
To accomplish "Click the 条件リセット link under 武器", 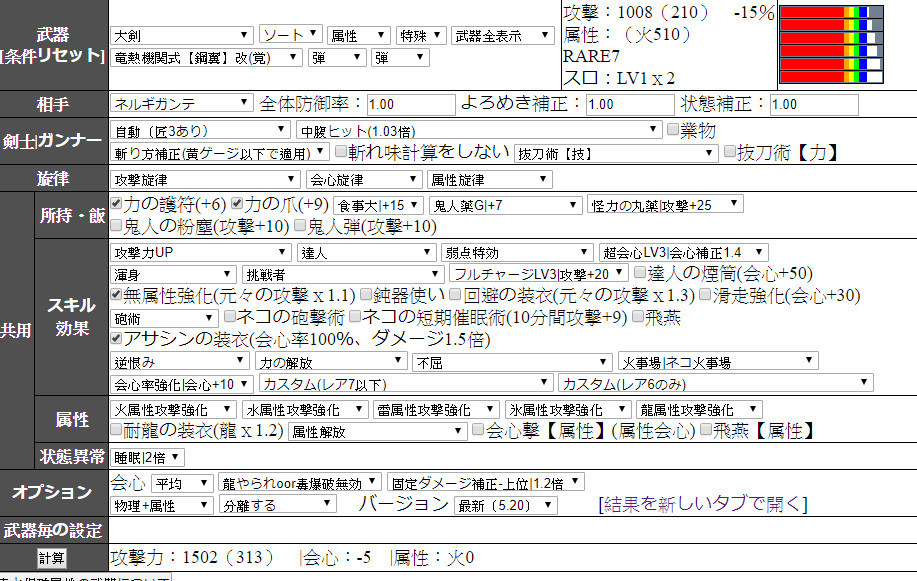I will [53, 57].
